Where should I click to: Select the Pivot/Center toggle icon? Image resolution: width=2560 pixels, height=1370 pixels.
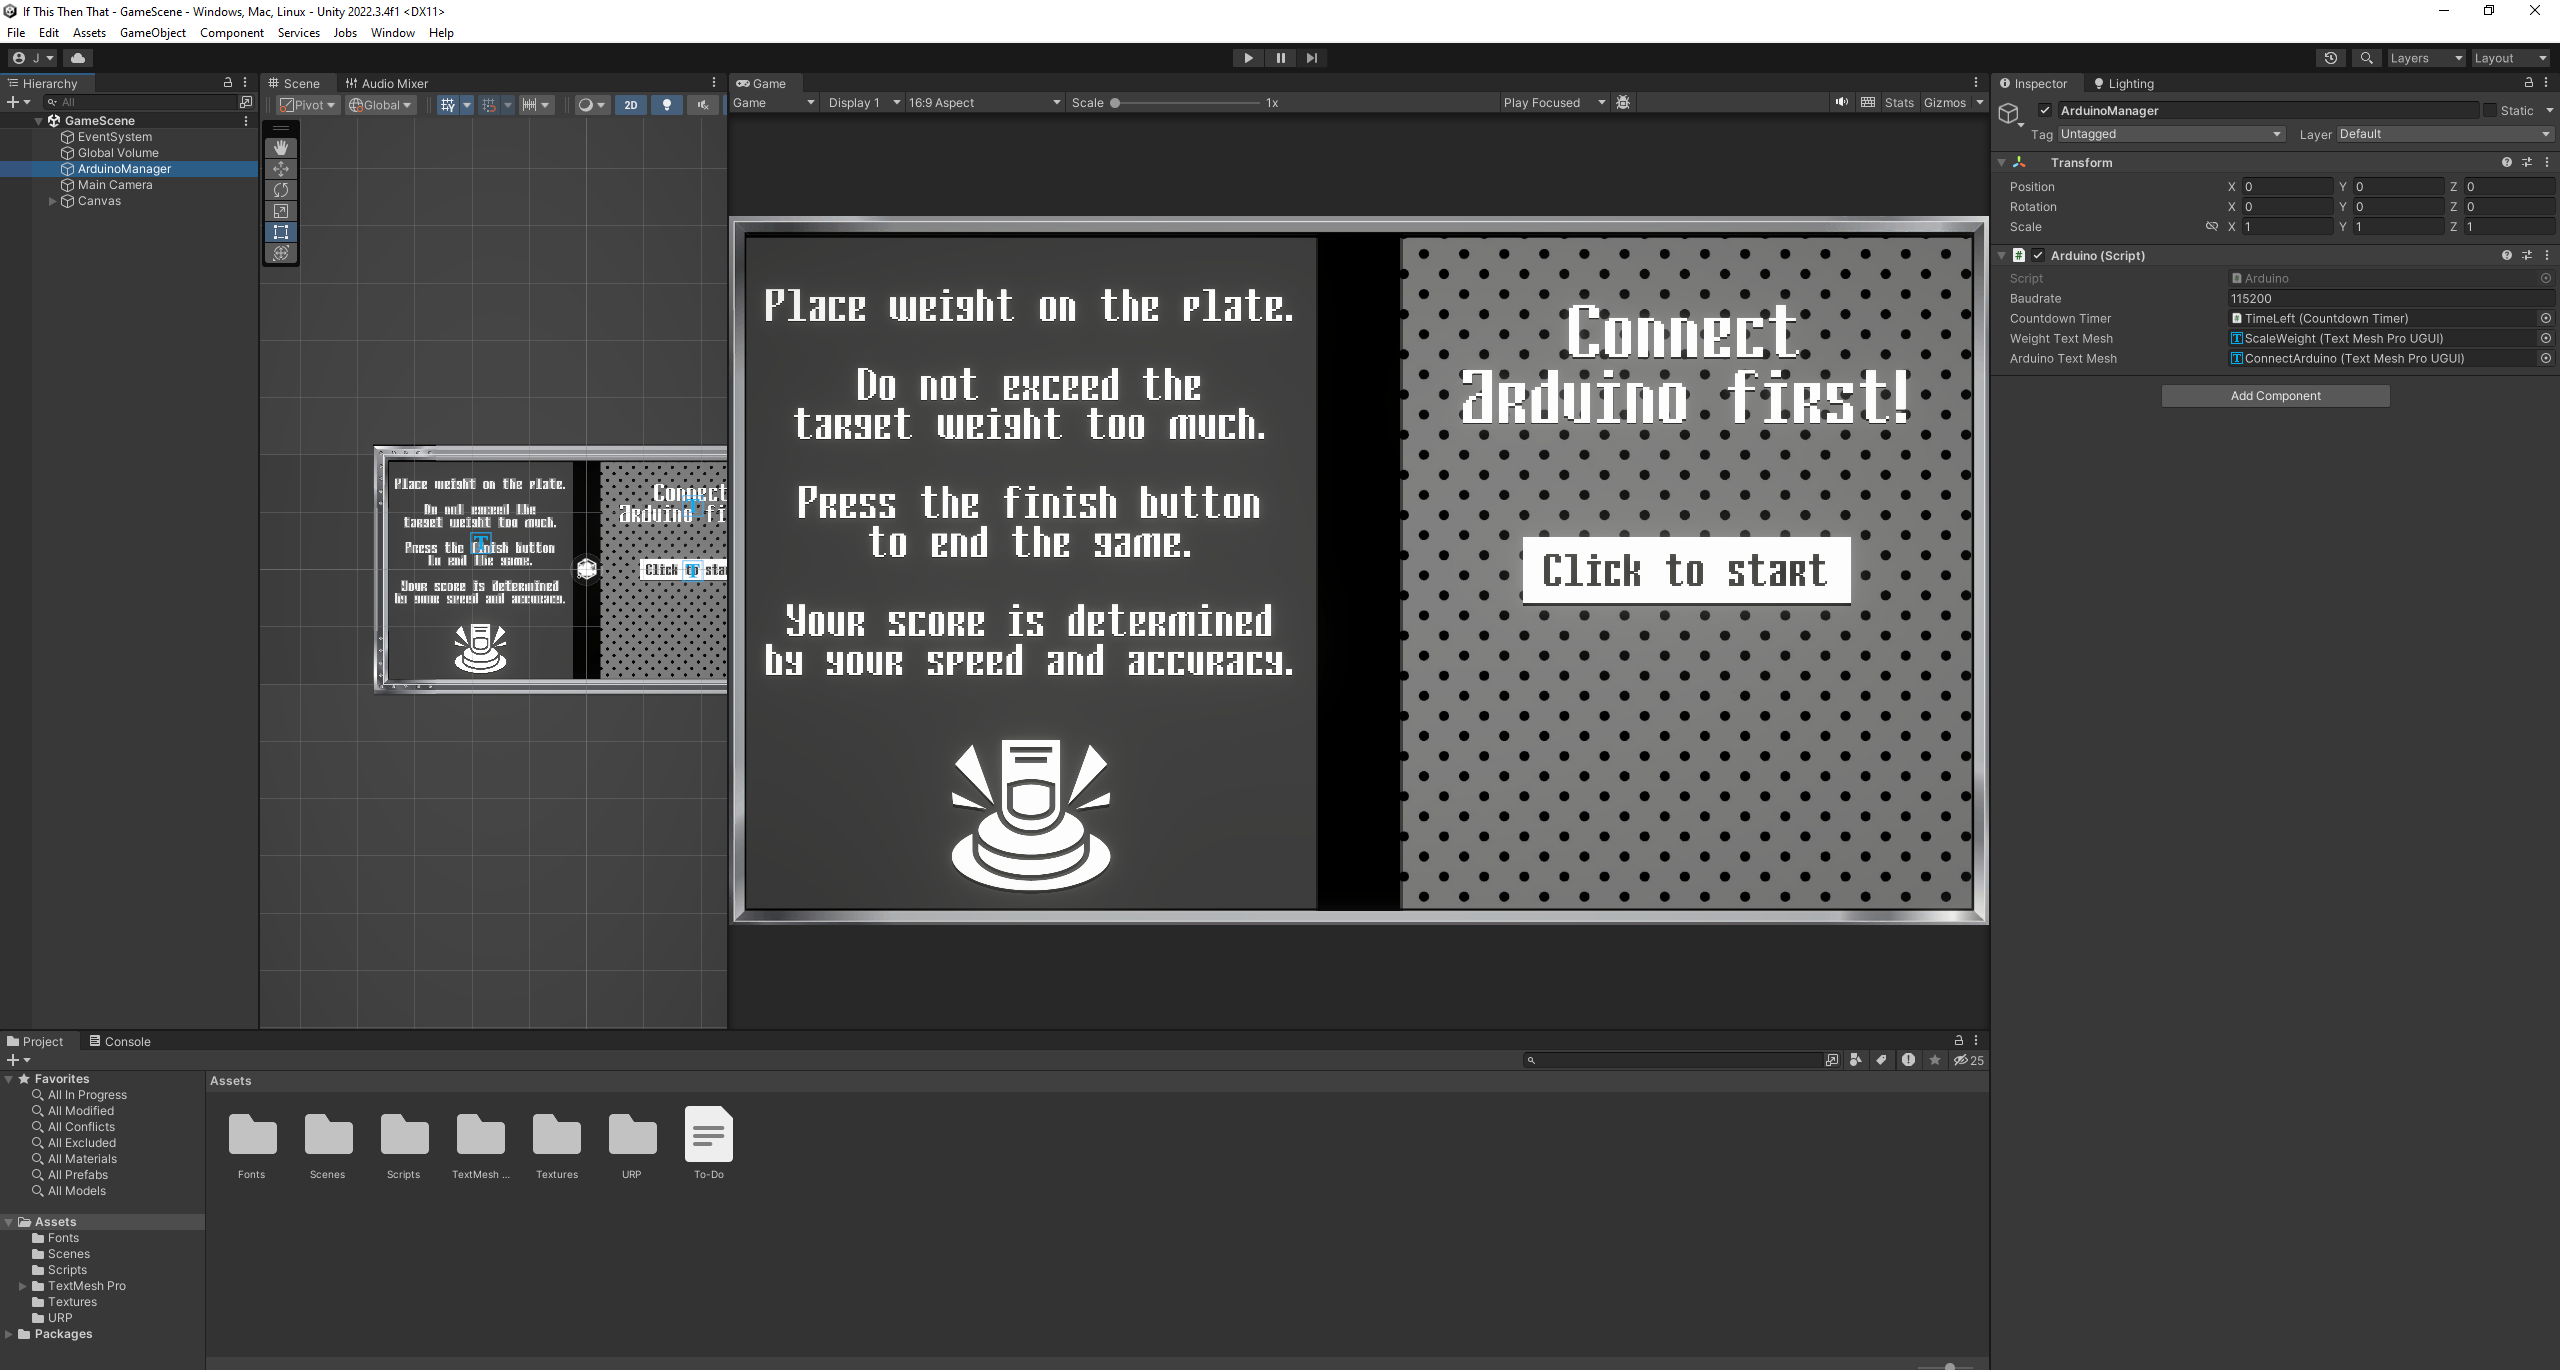[x=305, y=102]
